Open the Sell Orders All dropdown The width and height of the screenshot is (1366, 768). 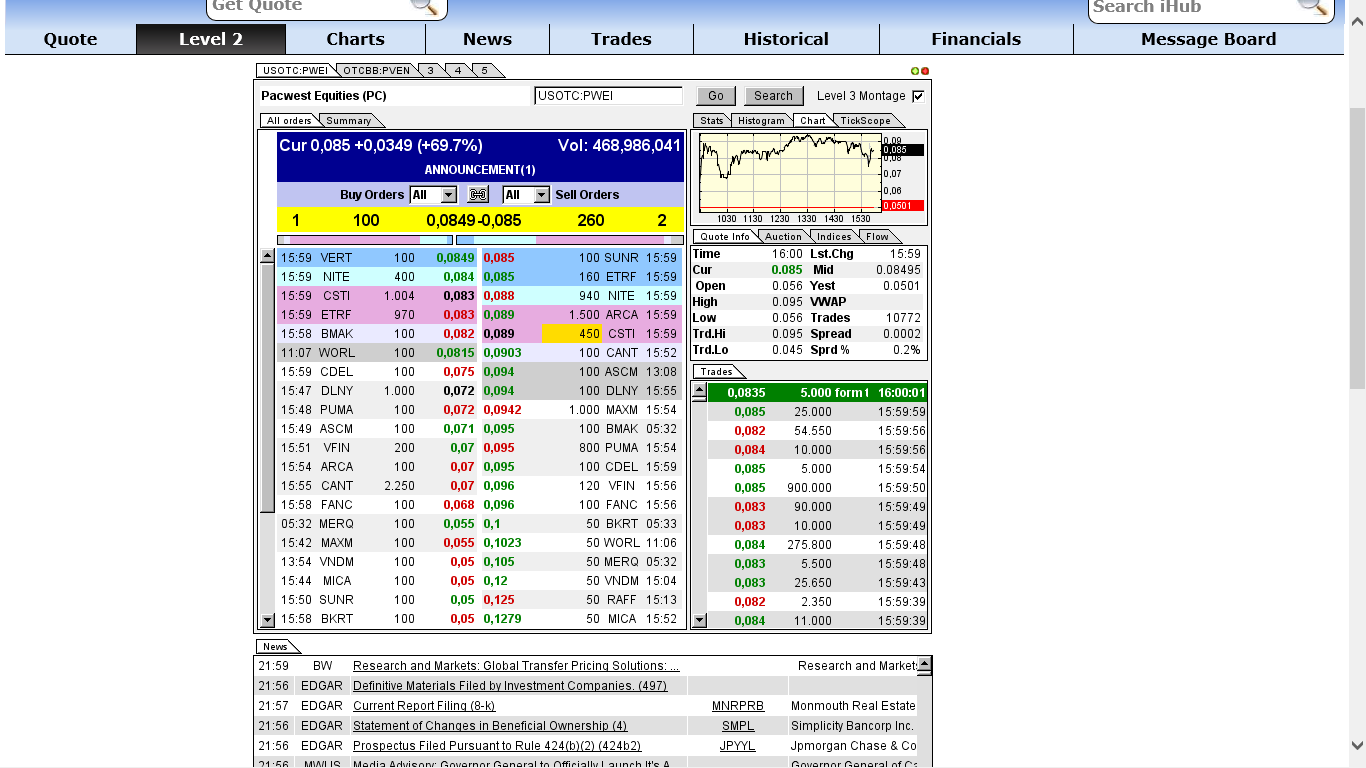[526, 195]
